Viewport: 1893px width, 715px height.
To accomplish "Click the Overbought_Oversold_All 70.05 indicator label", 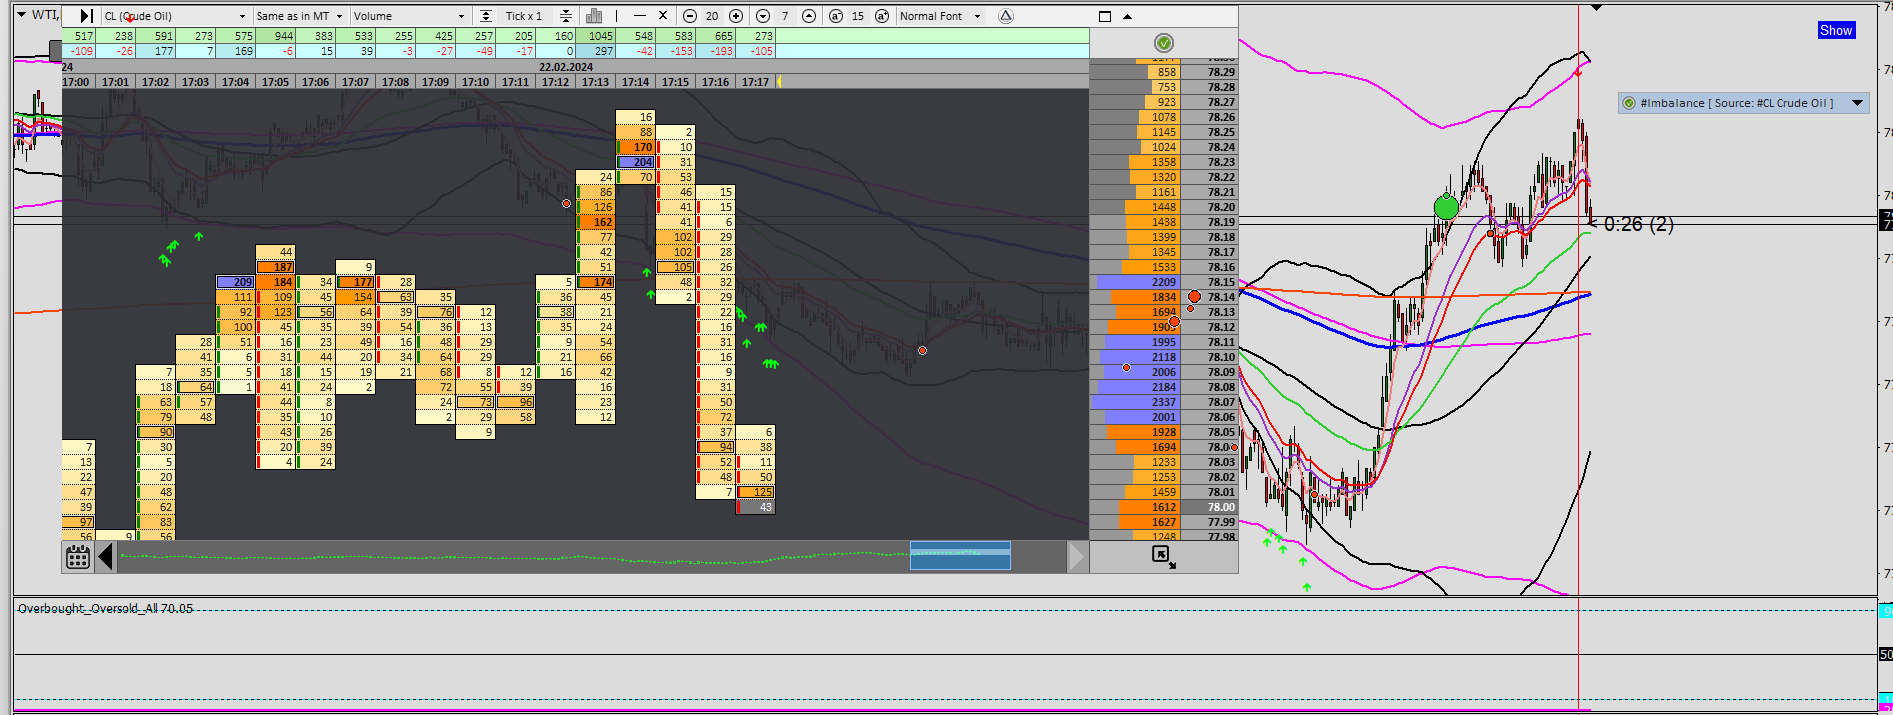I will coord(105,608).
